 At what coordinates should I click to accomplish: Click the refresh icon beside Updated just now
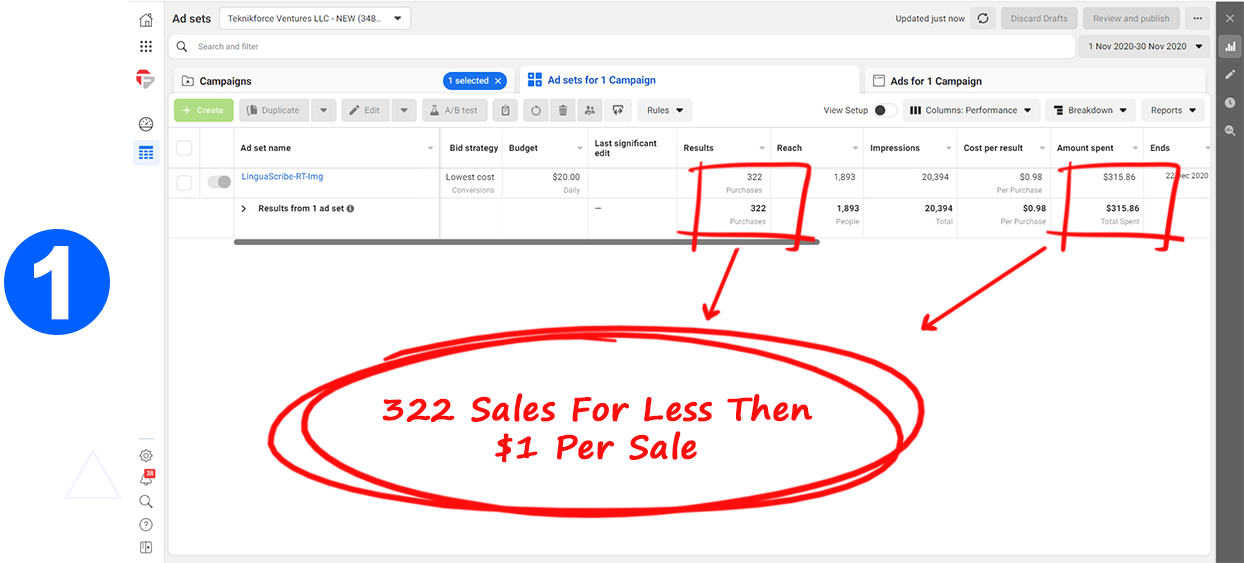[x=983, y=19]
